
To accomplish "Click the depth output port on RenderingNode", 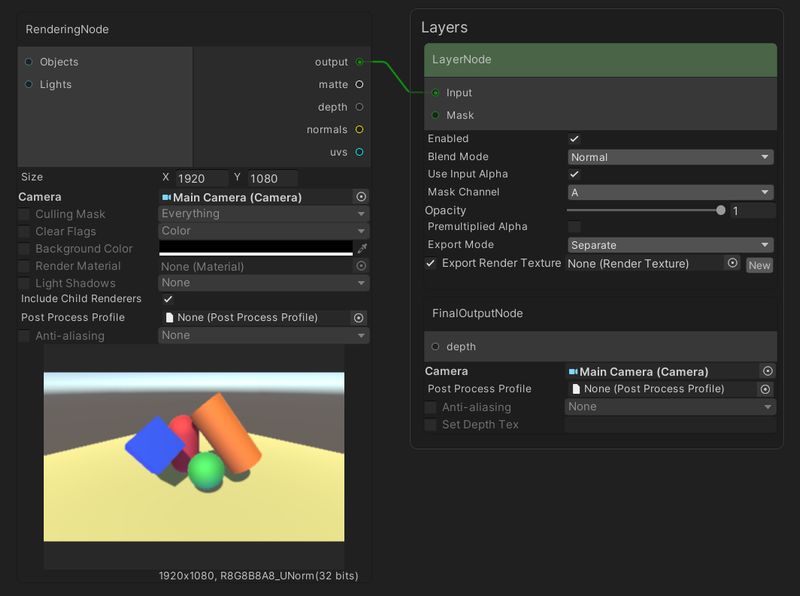I will (360, 107).
